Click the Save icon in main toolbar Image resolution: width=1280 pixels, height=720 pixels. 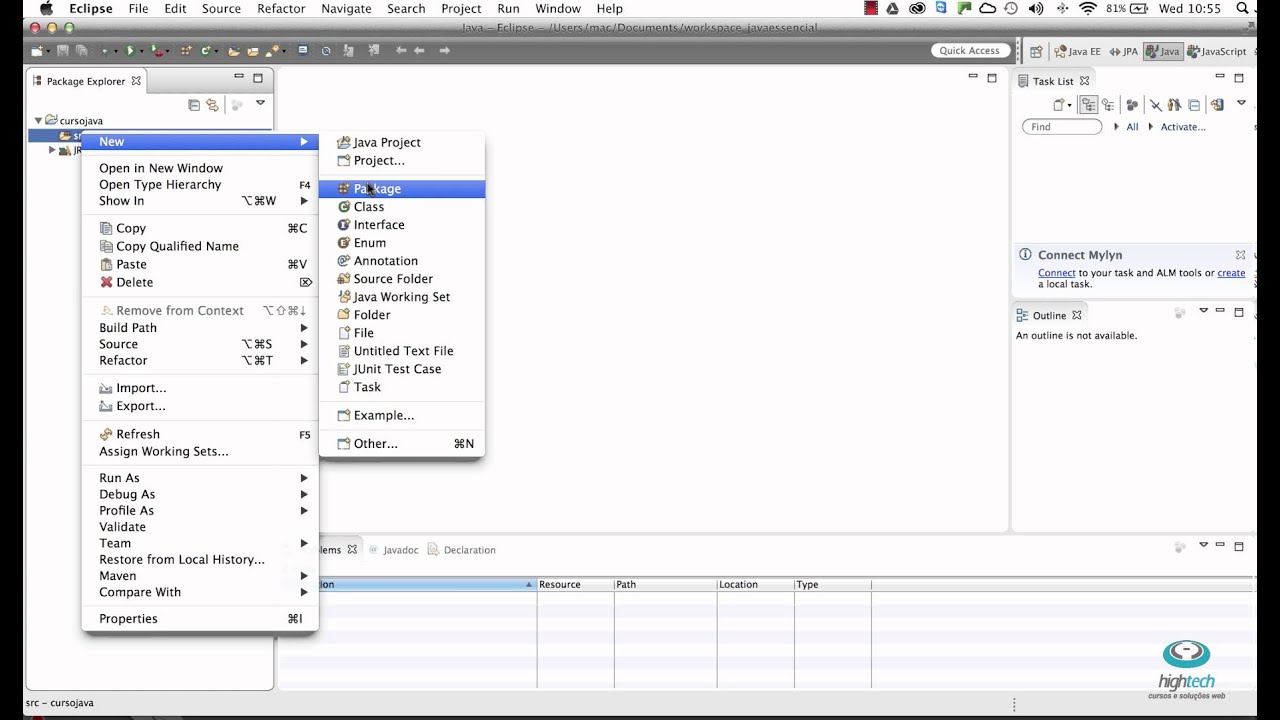[63, 50]
